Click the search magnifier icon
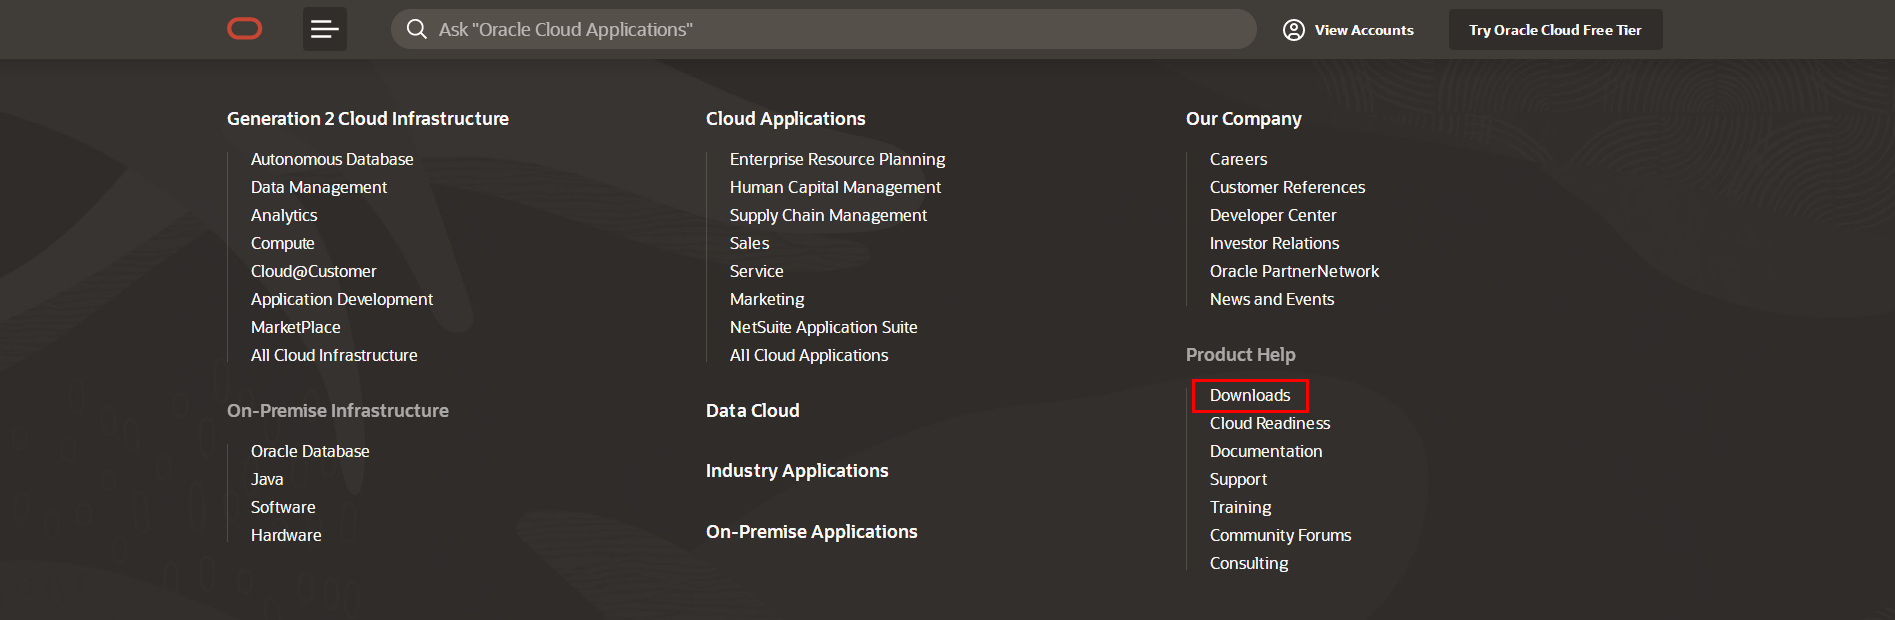 (417, 29)
